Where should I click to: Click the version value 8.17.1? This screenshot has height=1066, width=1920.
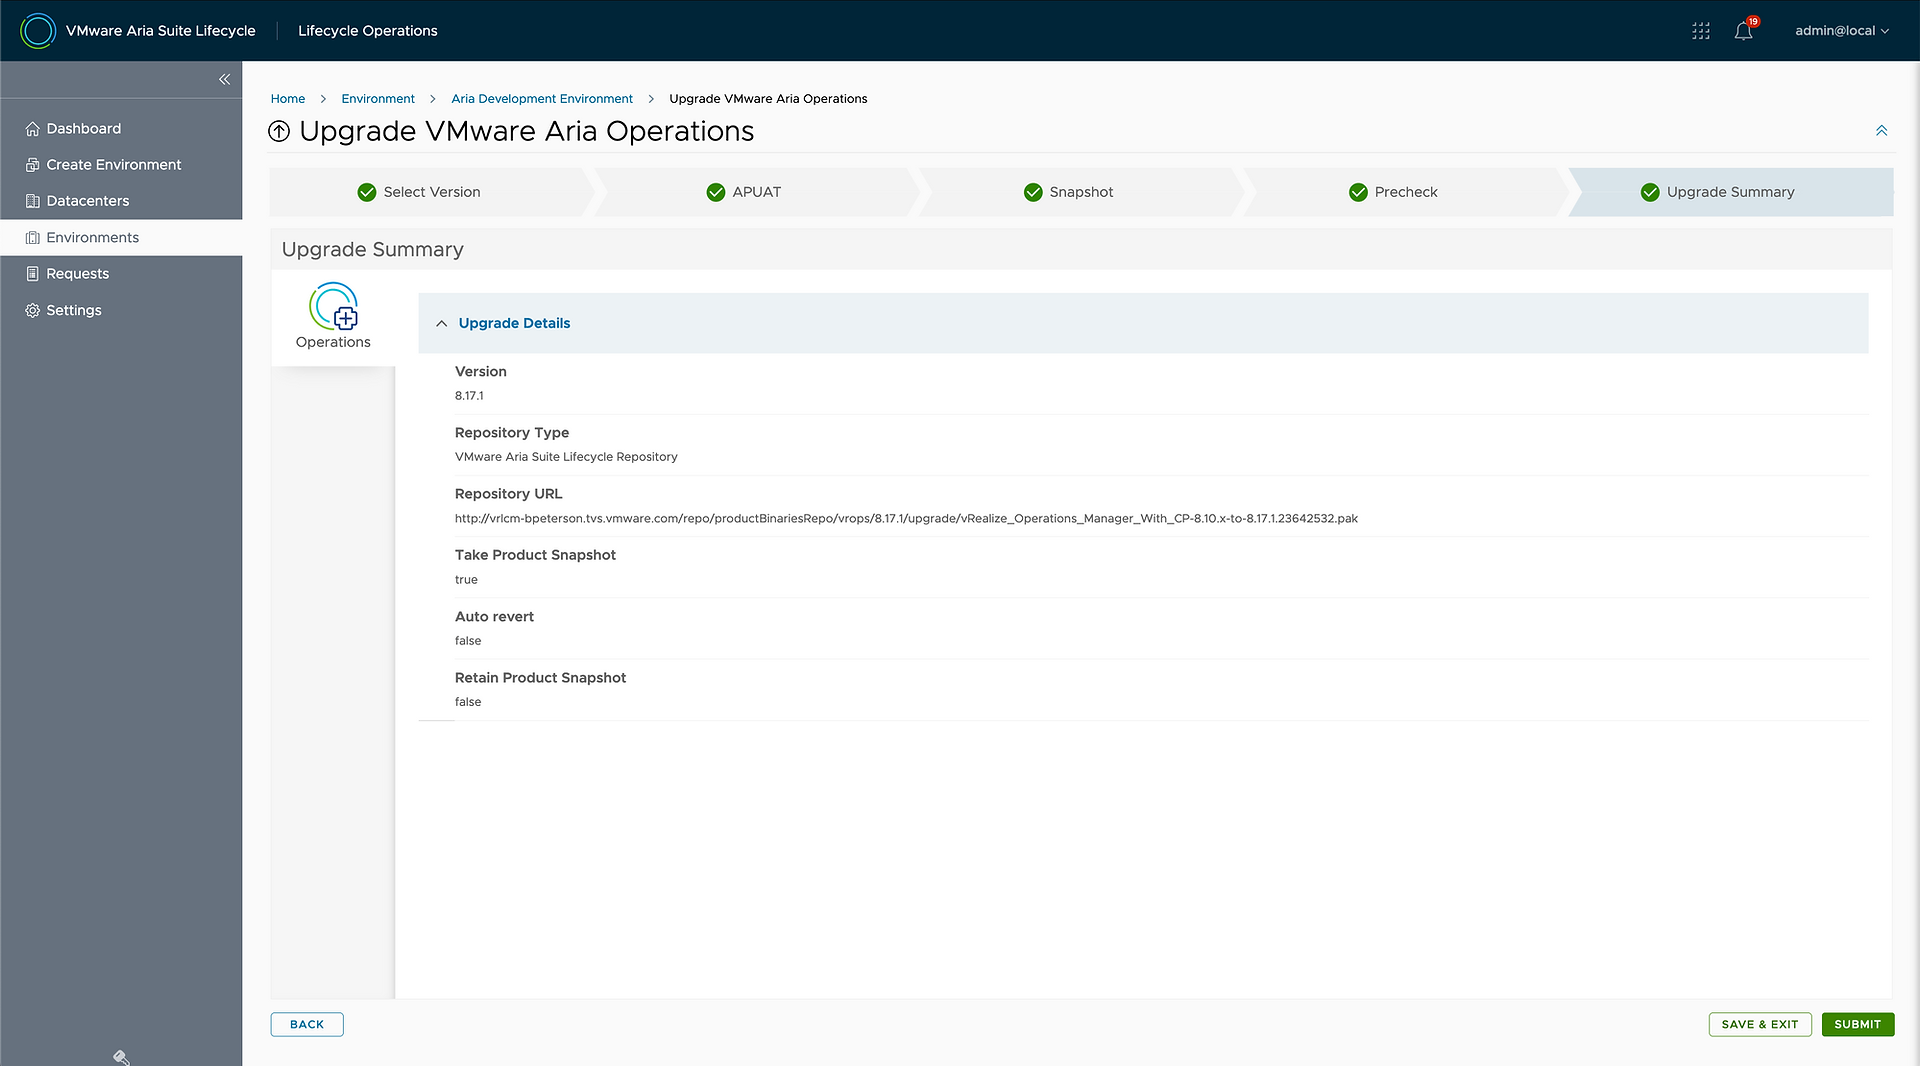click(x=469, y=396)
